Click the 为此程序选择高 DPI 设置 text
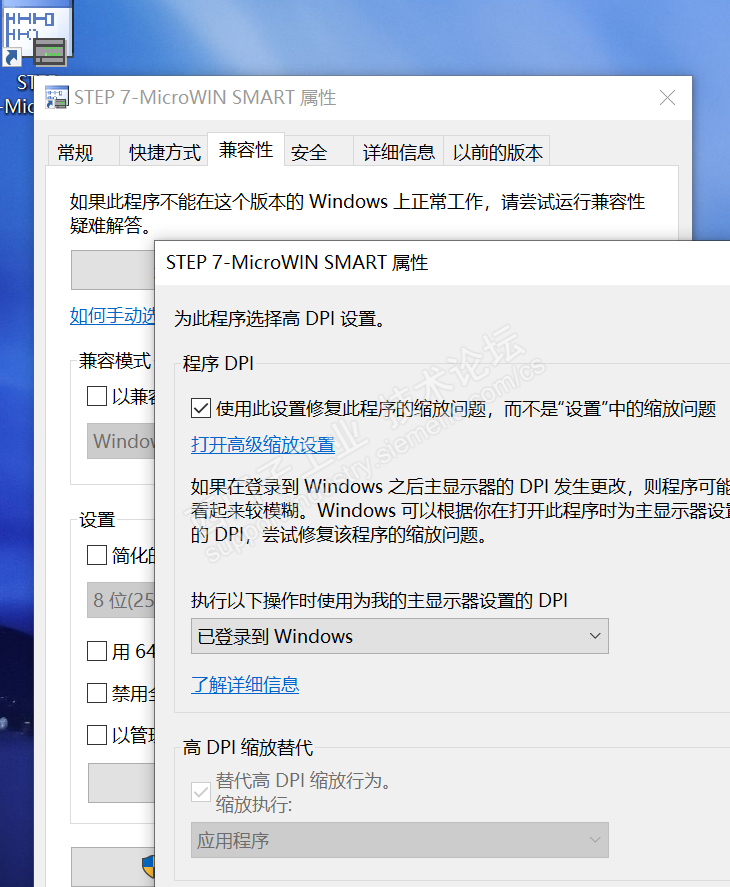Viewport: 730px width, 887px height. tap(280, 318)
